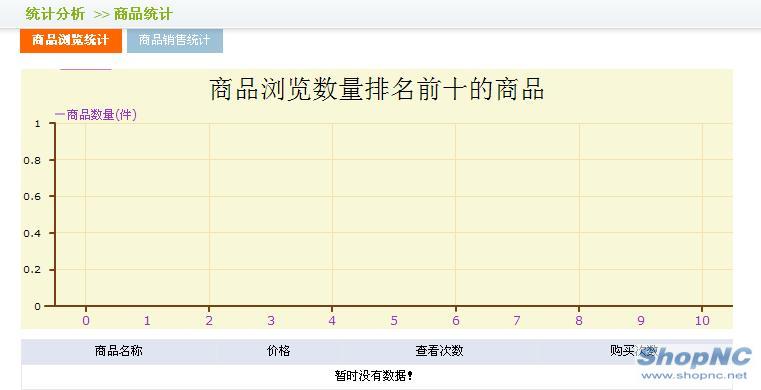The width and height of the screenshot is (761, 390).
Task: Click the 商品数量(件) legend label
Action: 96,115
